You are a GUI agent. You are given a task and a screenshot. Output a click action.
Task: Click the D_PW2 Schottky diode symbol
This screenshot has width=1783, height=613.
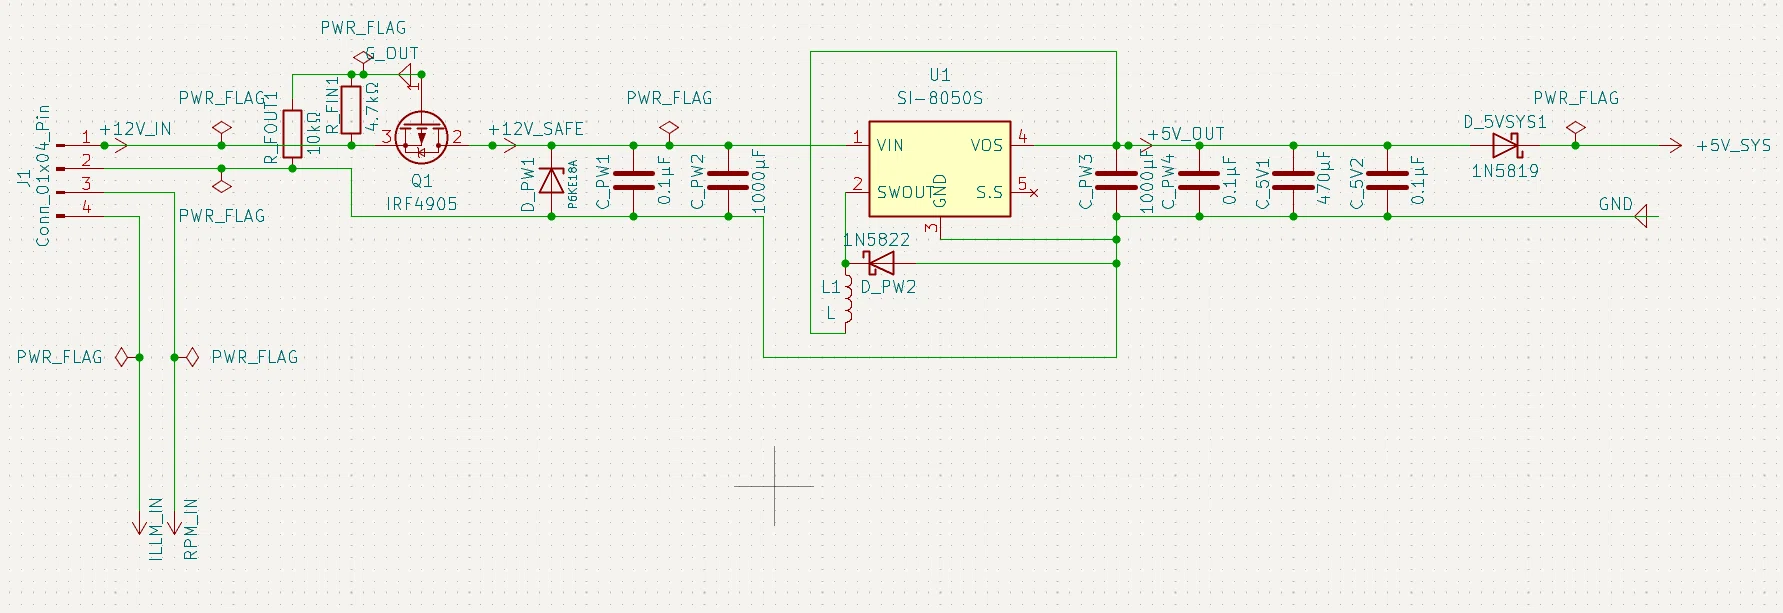(x=880, y=264)
